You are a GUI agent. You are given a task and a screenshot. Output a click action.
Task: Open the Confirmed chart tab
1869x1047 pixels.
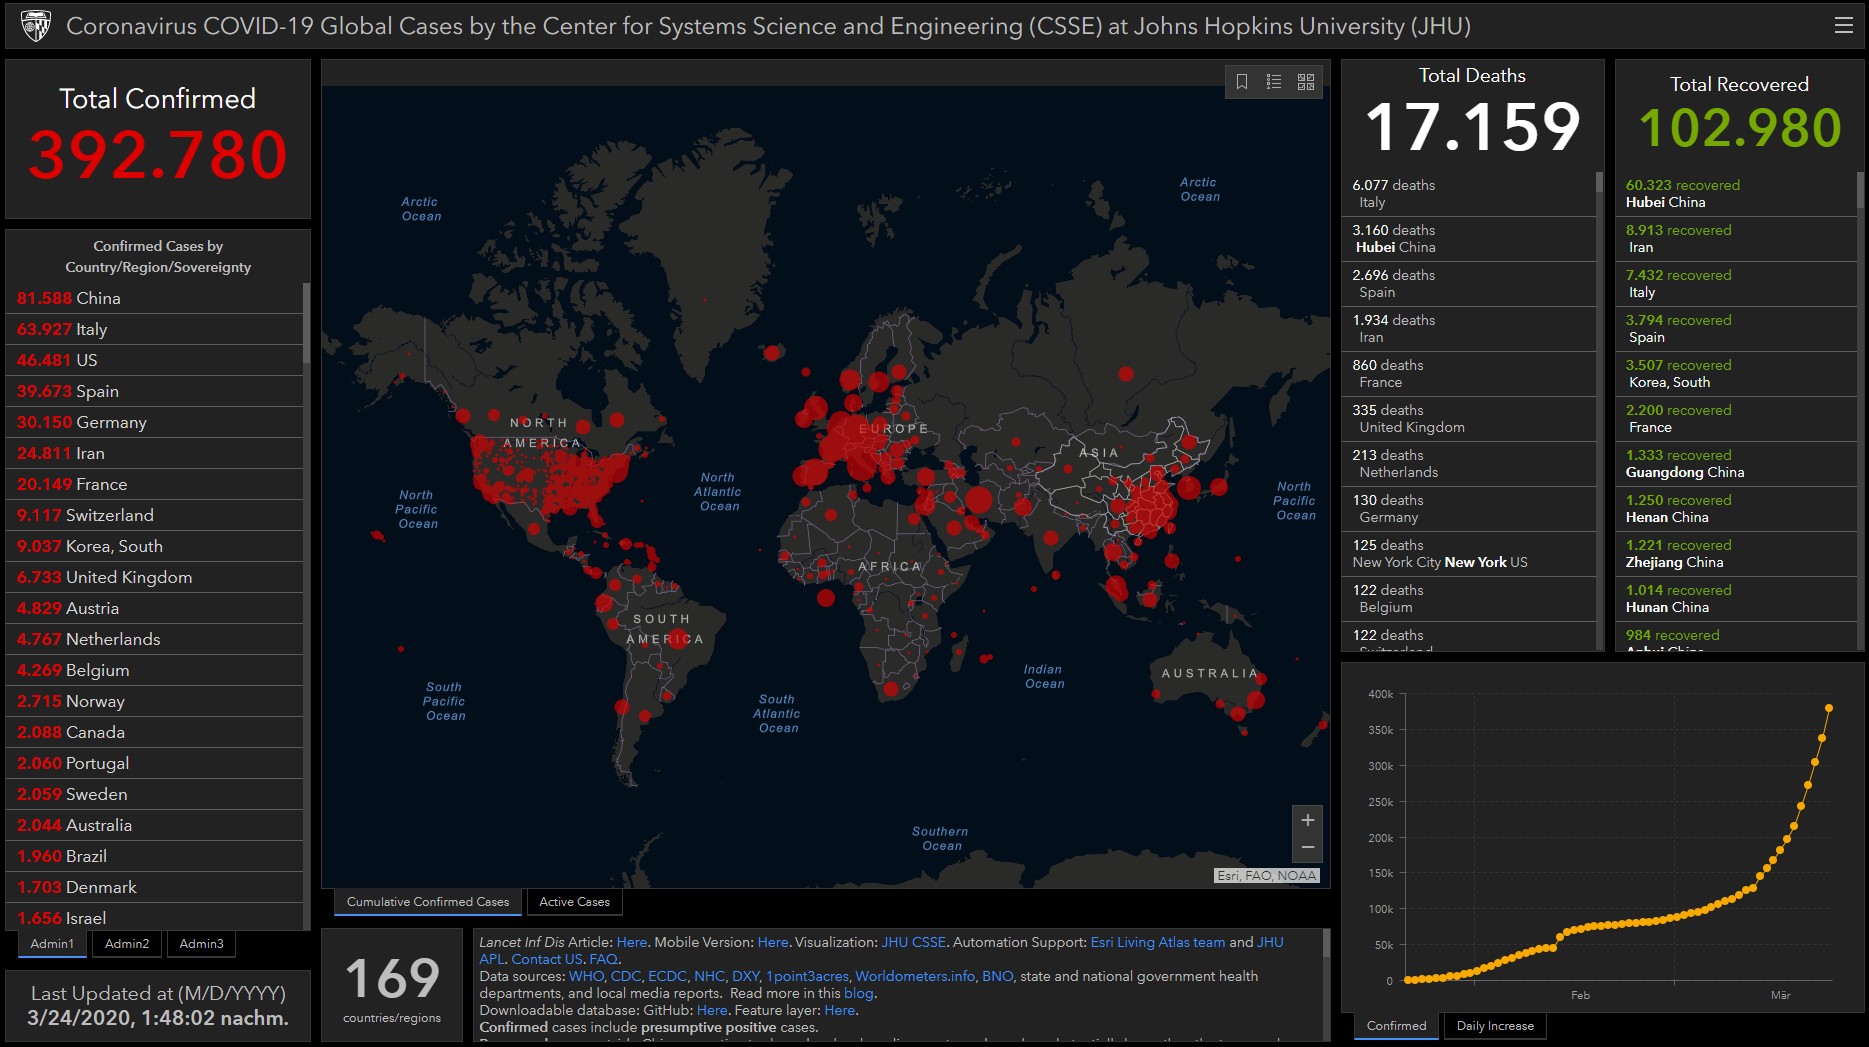1397,1026
